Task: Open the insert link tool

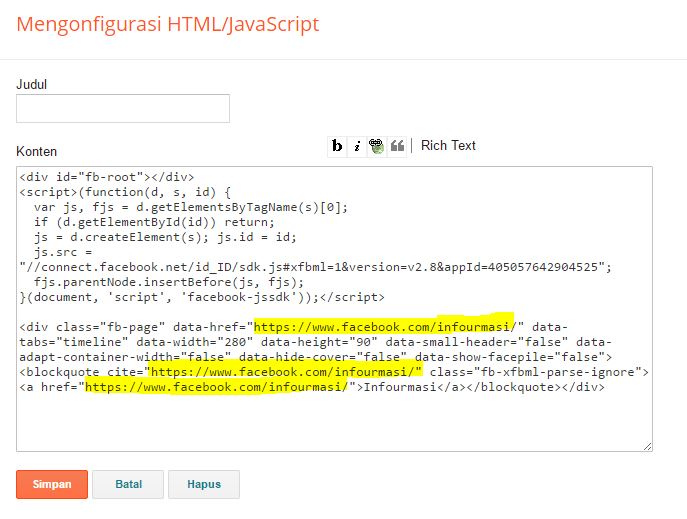Action: (x=376, y=146)
